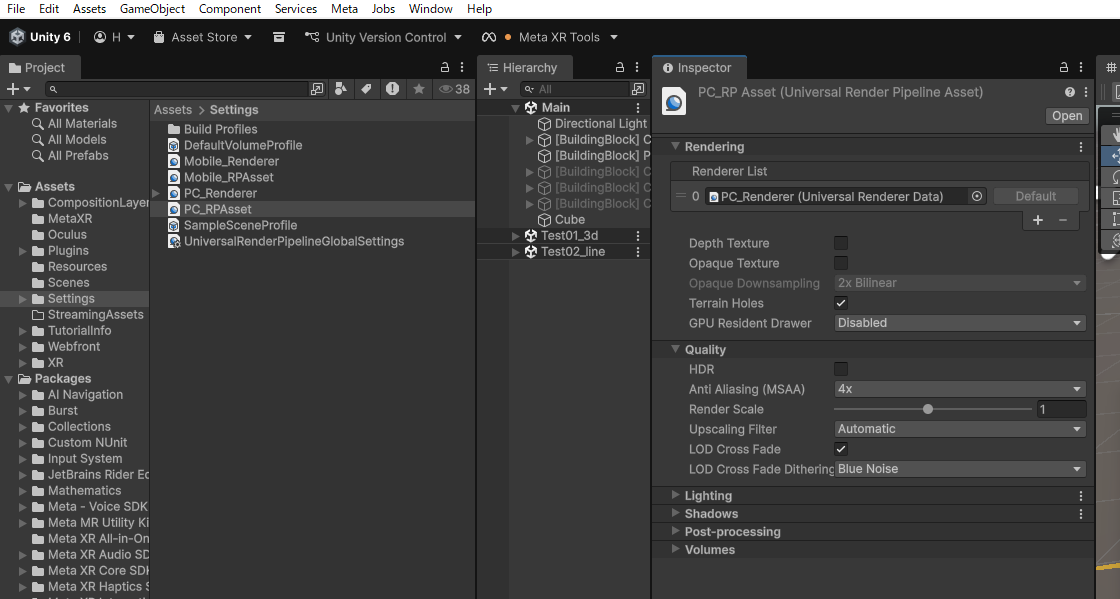Viewport: 1120px width, 599px height.
Task: Select the Oculus folder
Action: click(x=67, y=235)
